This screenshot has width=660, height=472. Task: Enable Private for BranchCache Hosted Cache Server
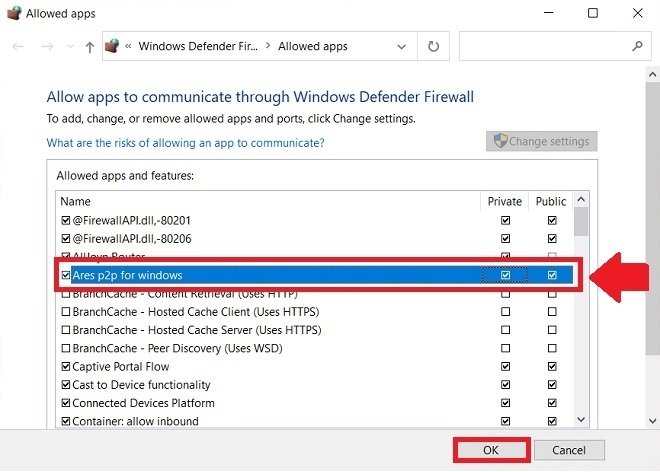505,330
